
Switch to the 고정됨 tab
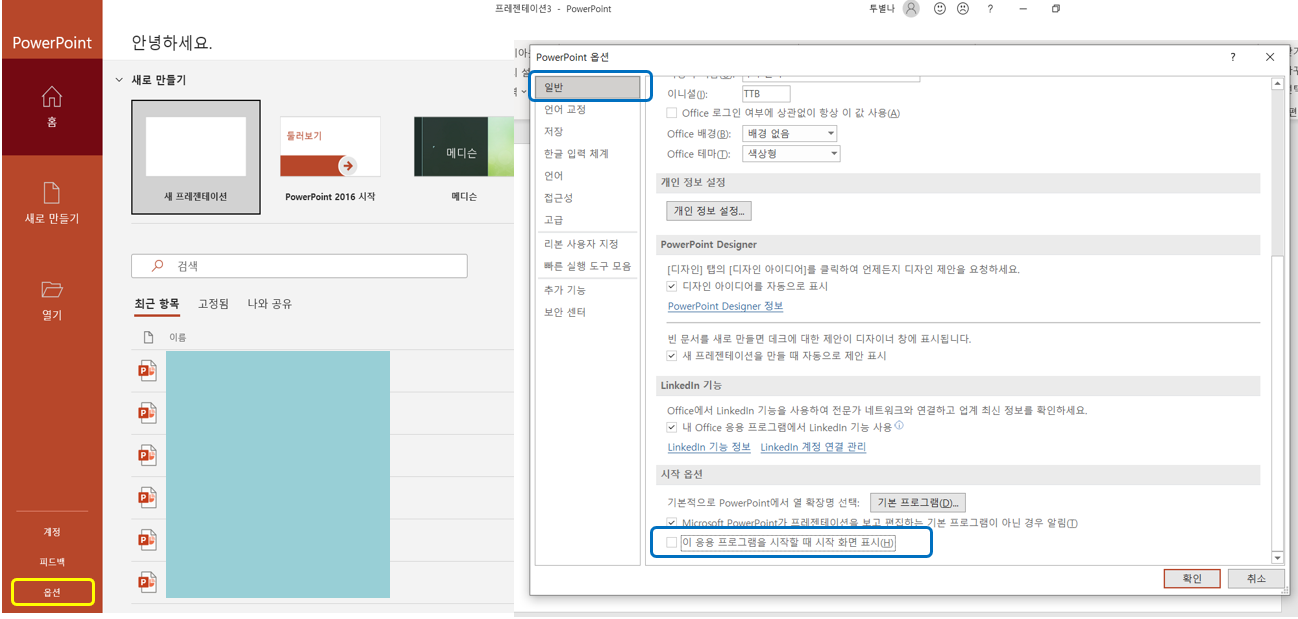[x=213, y=303]
